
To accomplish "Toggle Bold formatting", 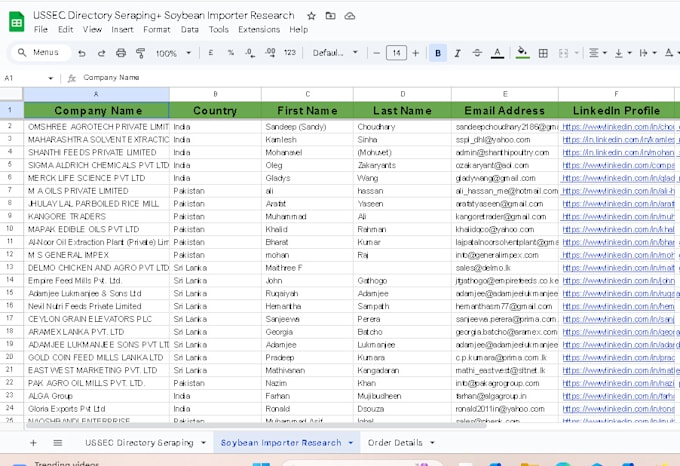I will 438,53.
